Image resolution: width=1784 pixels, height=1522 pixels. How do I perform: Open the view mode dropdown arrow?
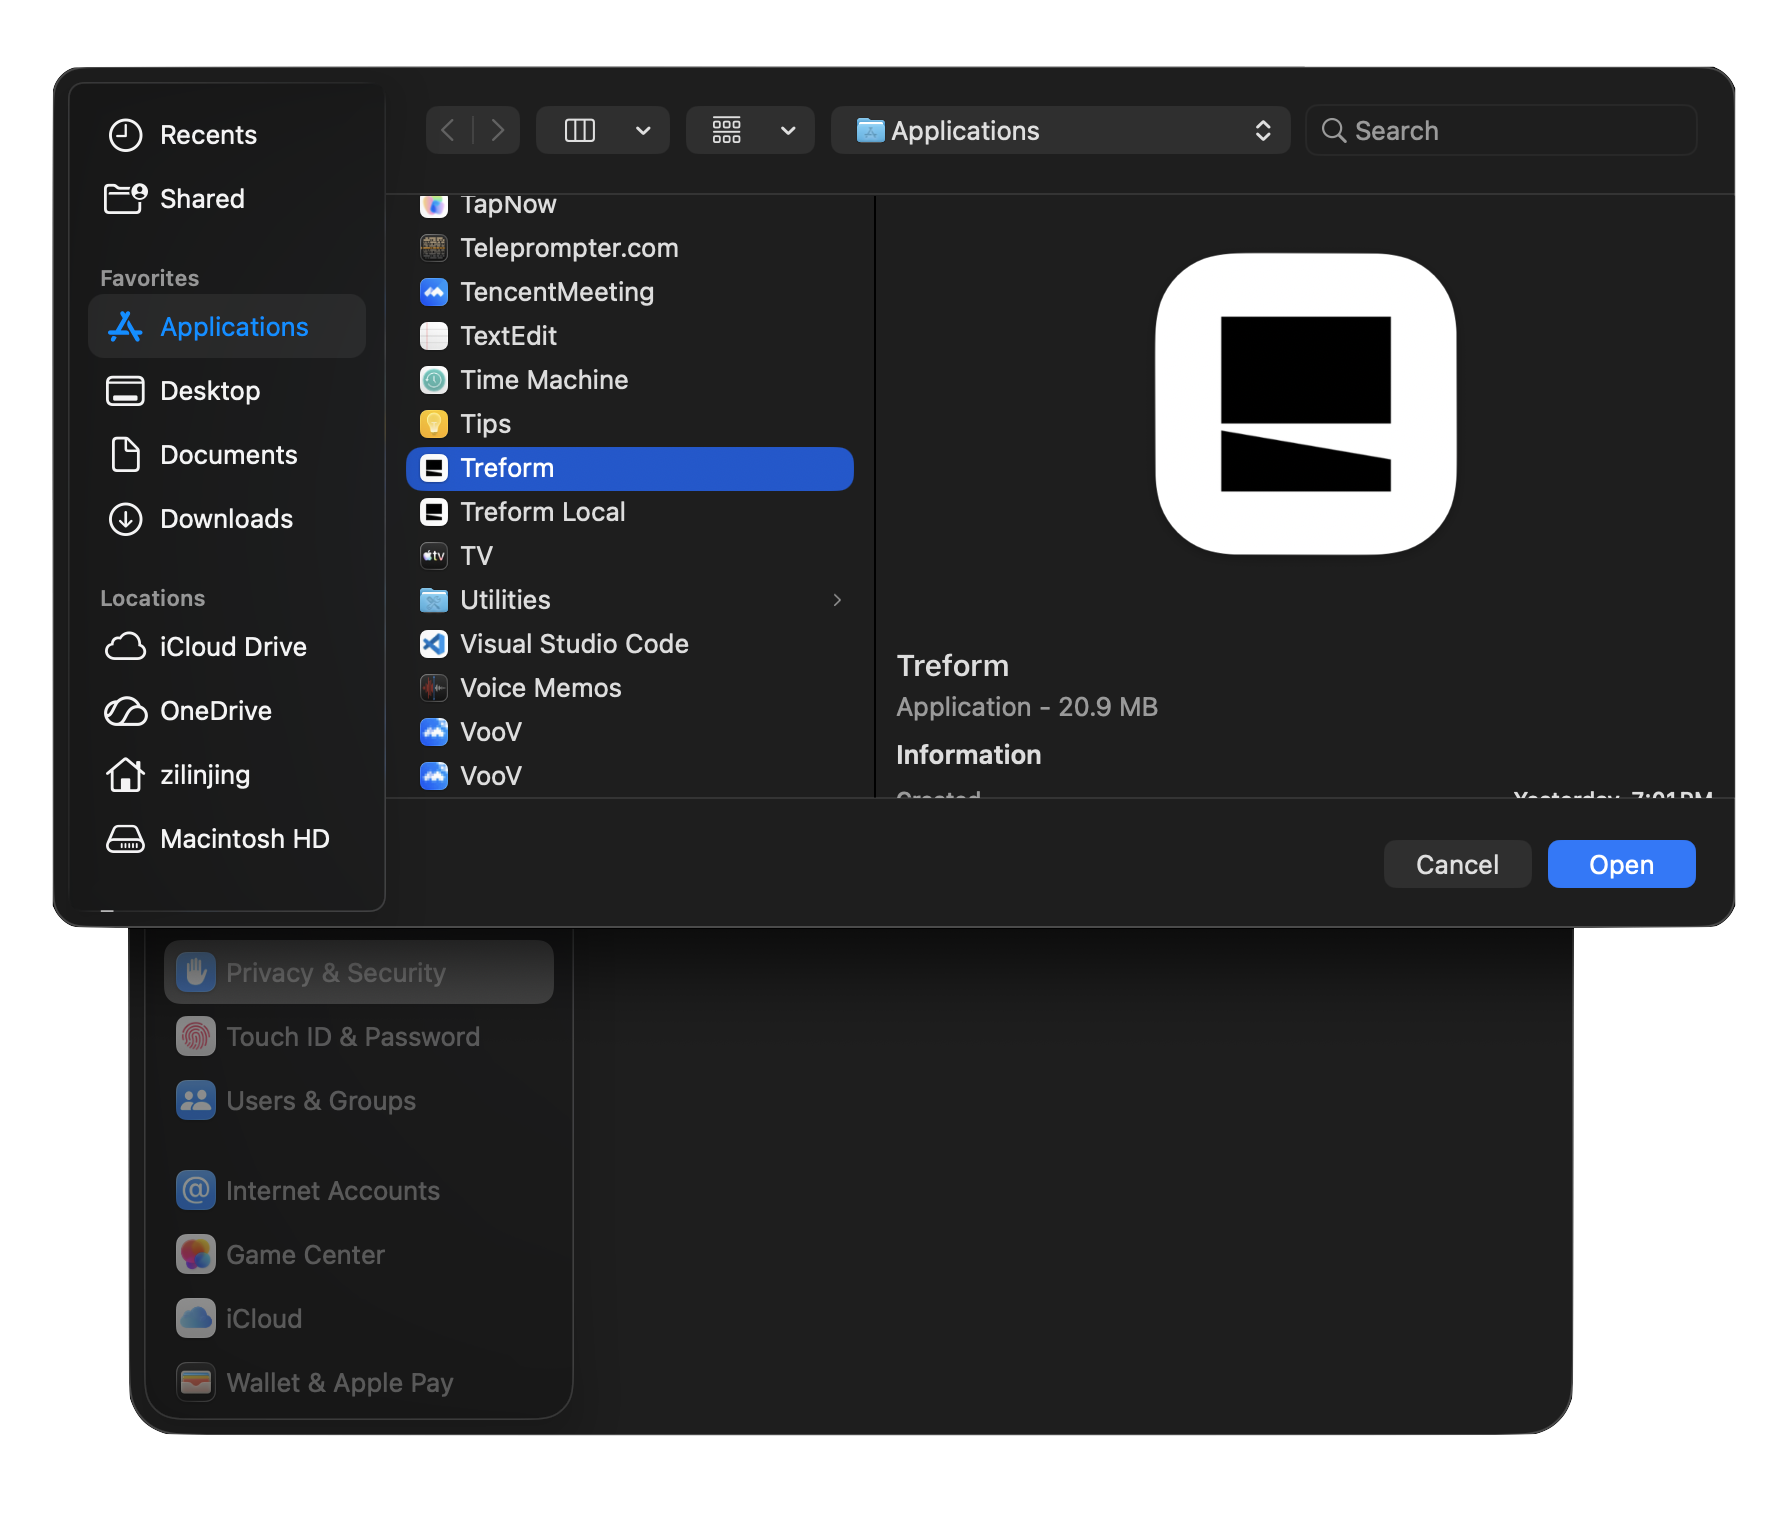644,131
